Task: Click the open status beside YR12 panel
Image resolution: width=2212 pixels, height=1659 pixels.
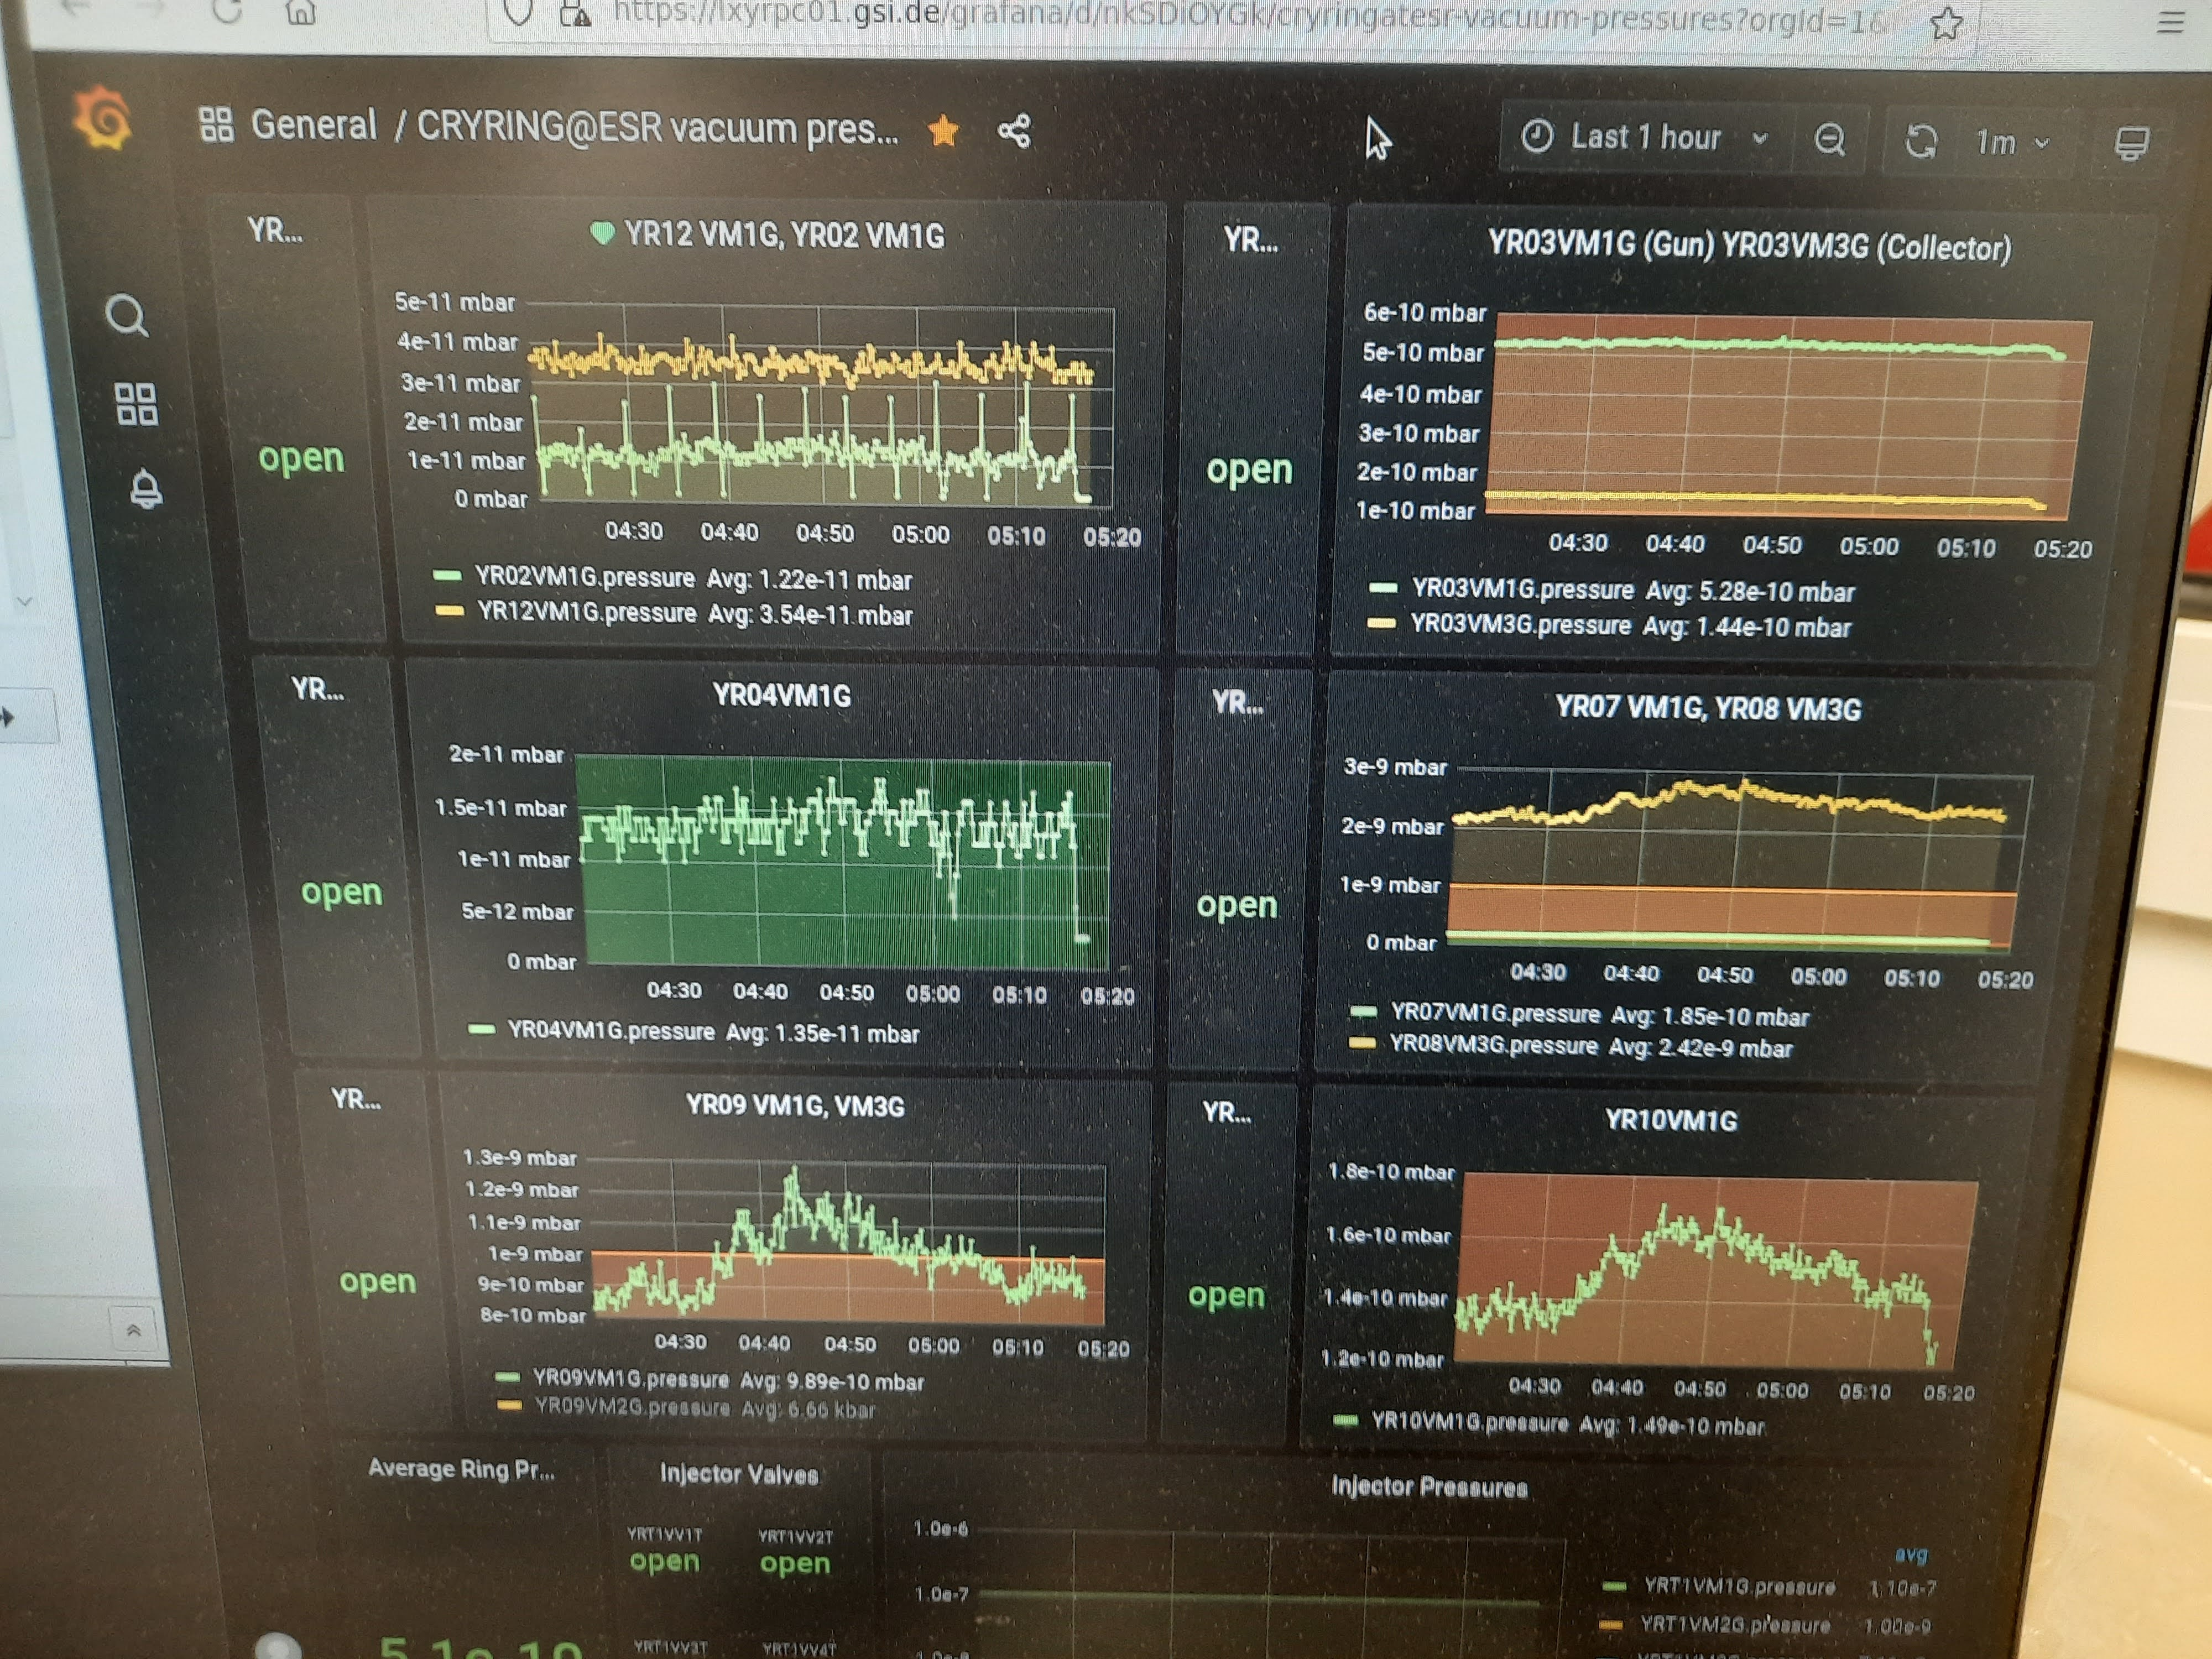Action: coord(301,457)
